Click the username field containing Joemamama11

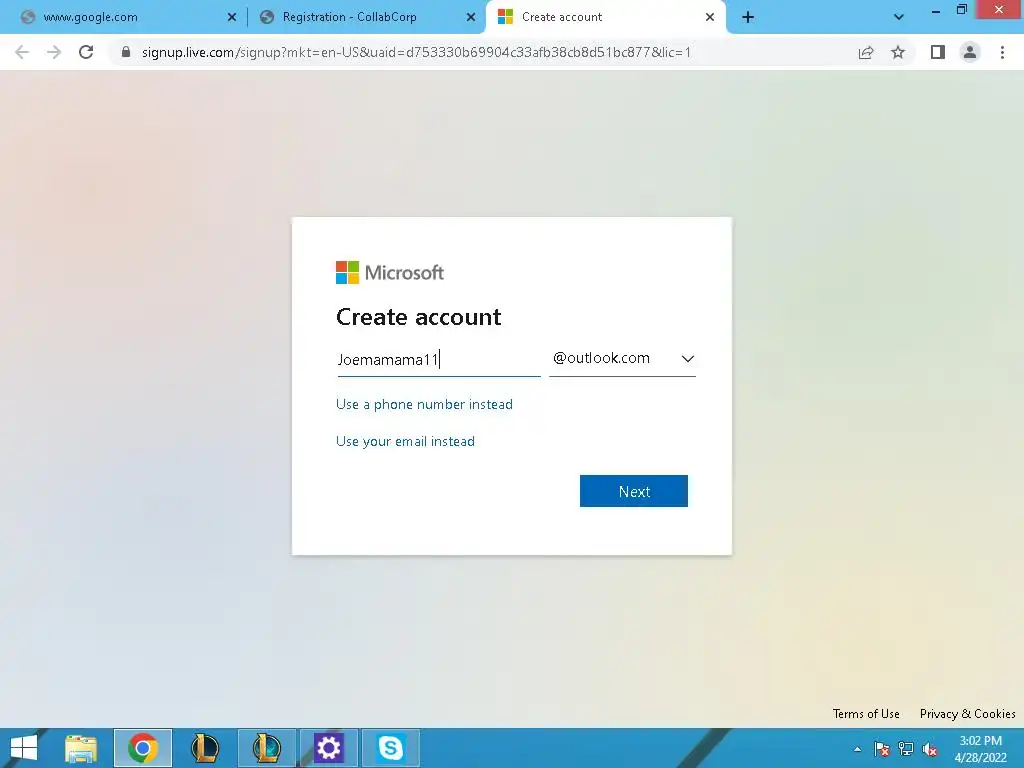438,360
